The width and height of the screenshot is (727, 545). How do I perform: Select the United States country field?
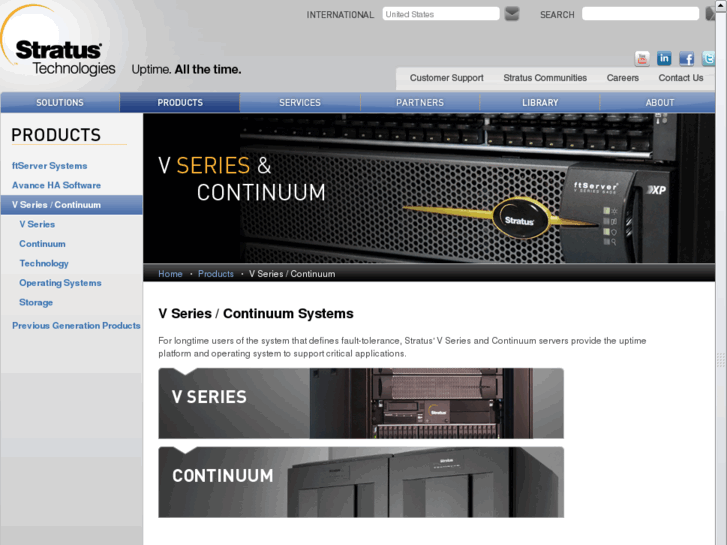[x=441, y=14]
